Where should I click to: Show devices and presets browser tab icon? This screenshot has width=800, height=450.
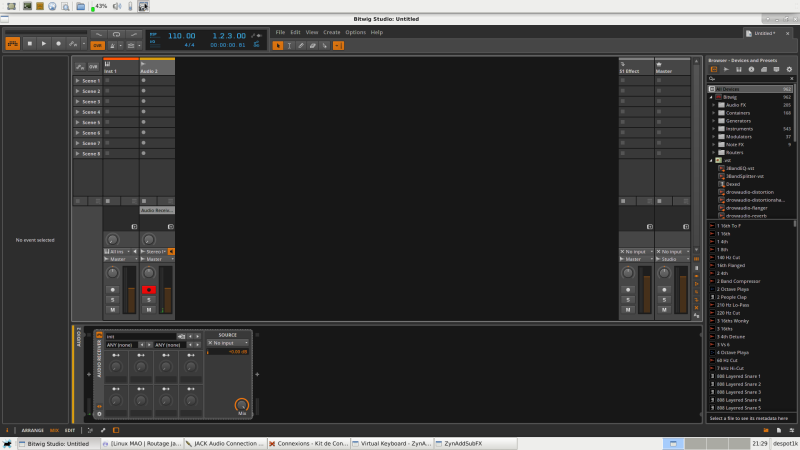(x=714, y=69)
